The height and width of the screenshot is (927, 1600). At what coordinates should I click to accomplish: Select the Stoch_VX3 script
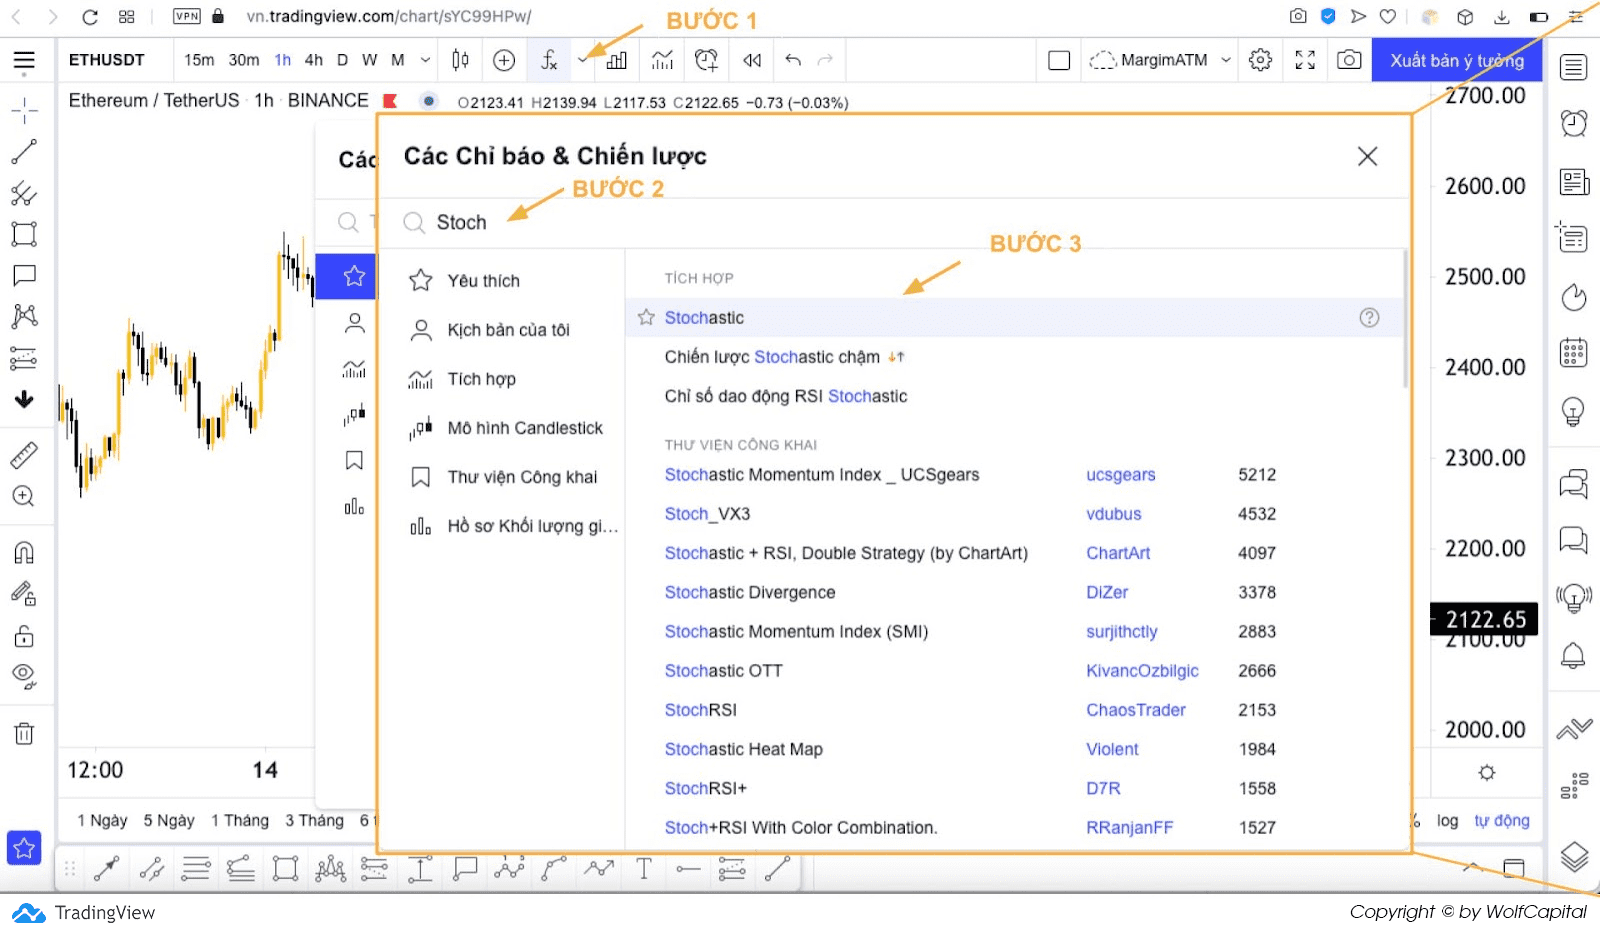tap(707, 514)
